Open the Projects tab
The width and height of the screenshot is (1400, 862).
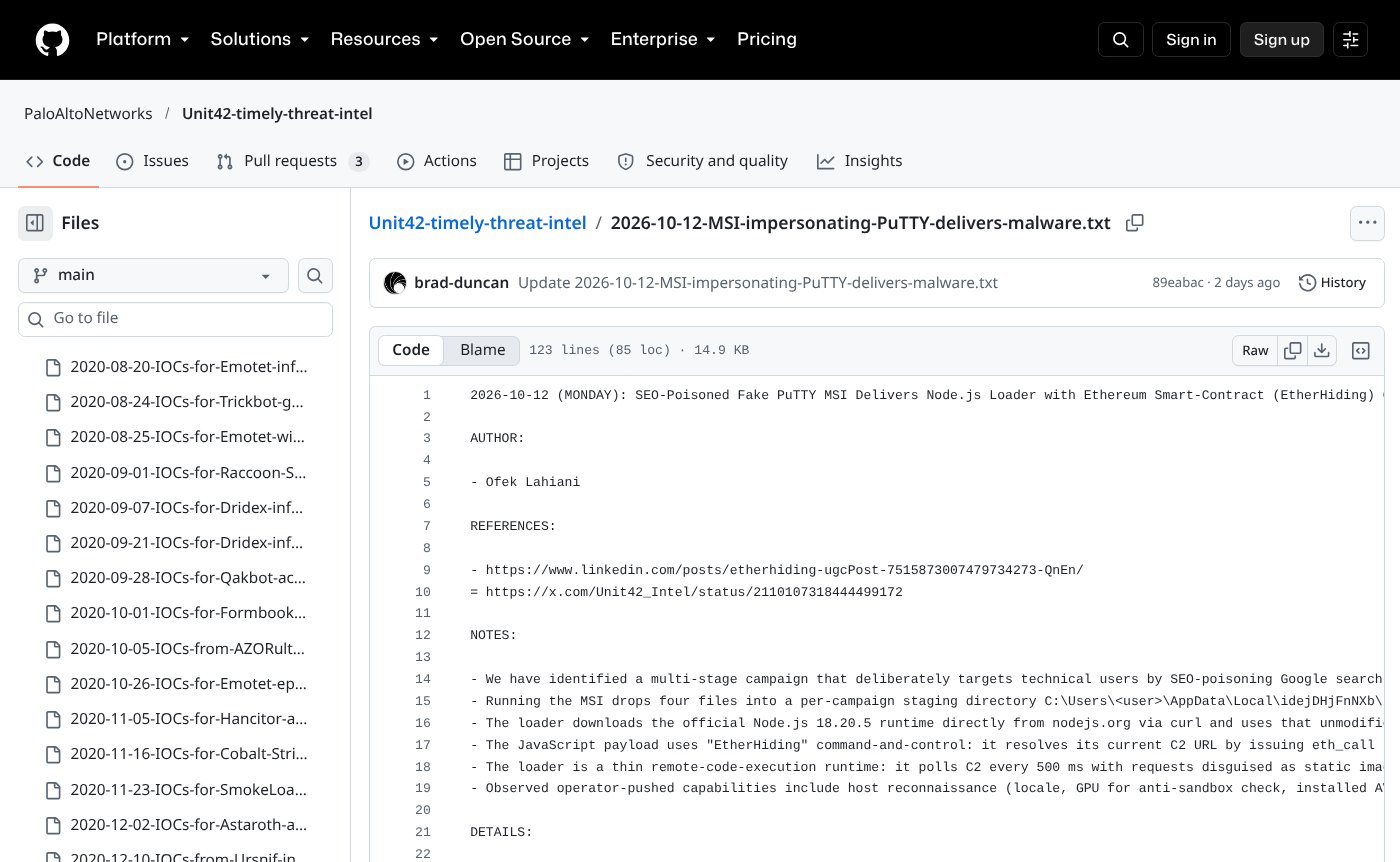coord(546,161)
